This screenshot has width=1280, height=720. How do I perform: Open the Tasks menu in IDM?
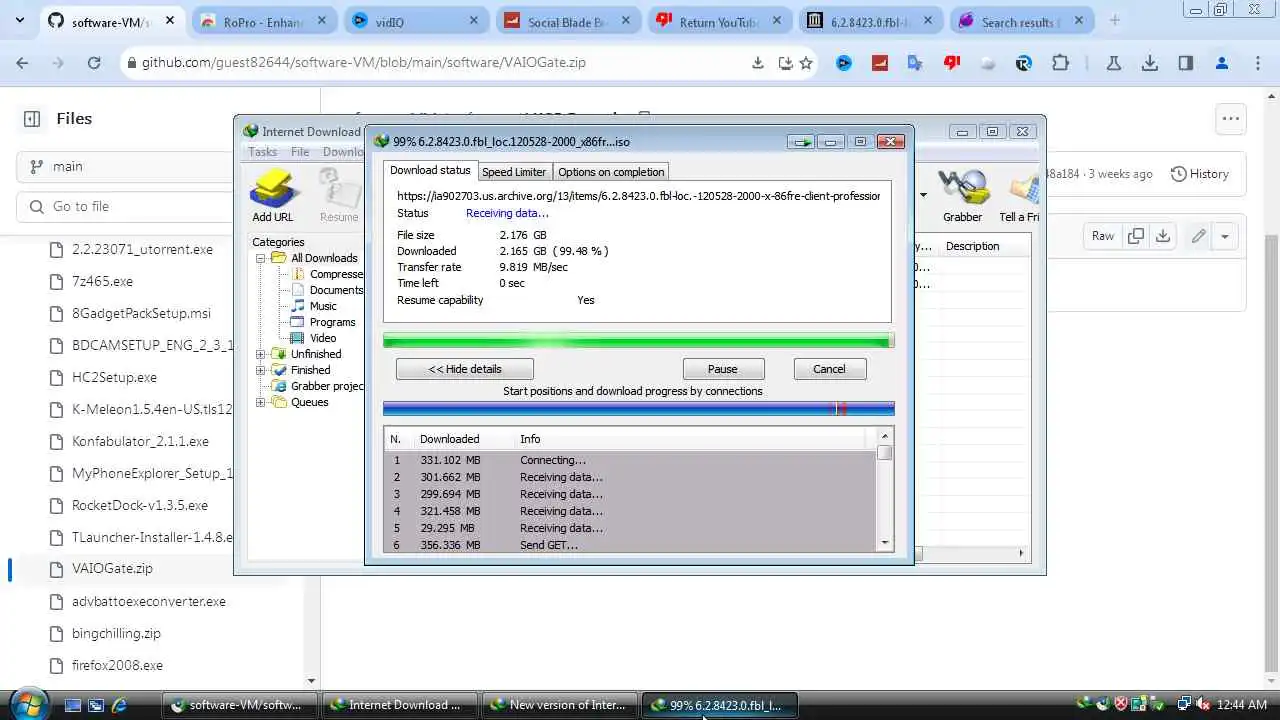pos(263,152)
